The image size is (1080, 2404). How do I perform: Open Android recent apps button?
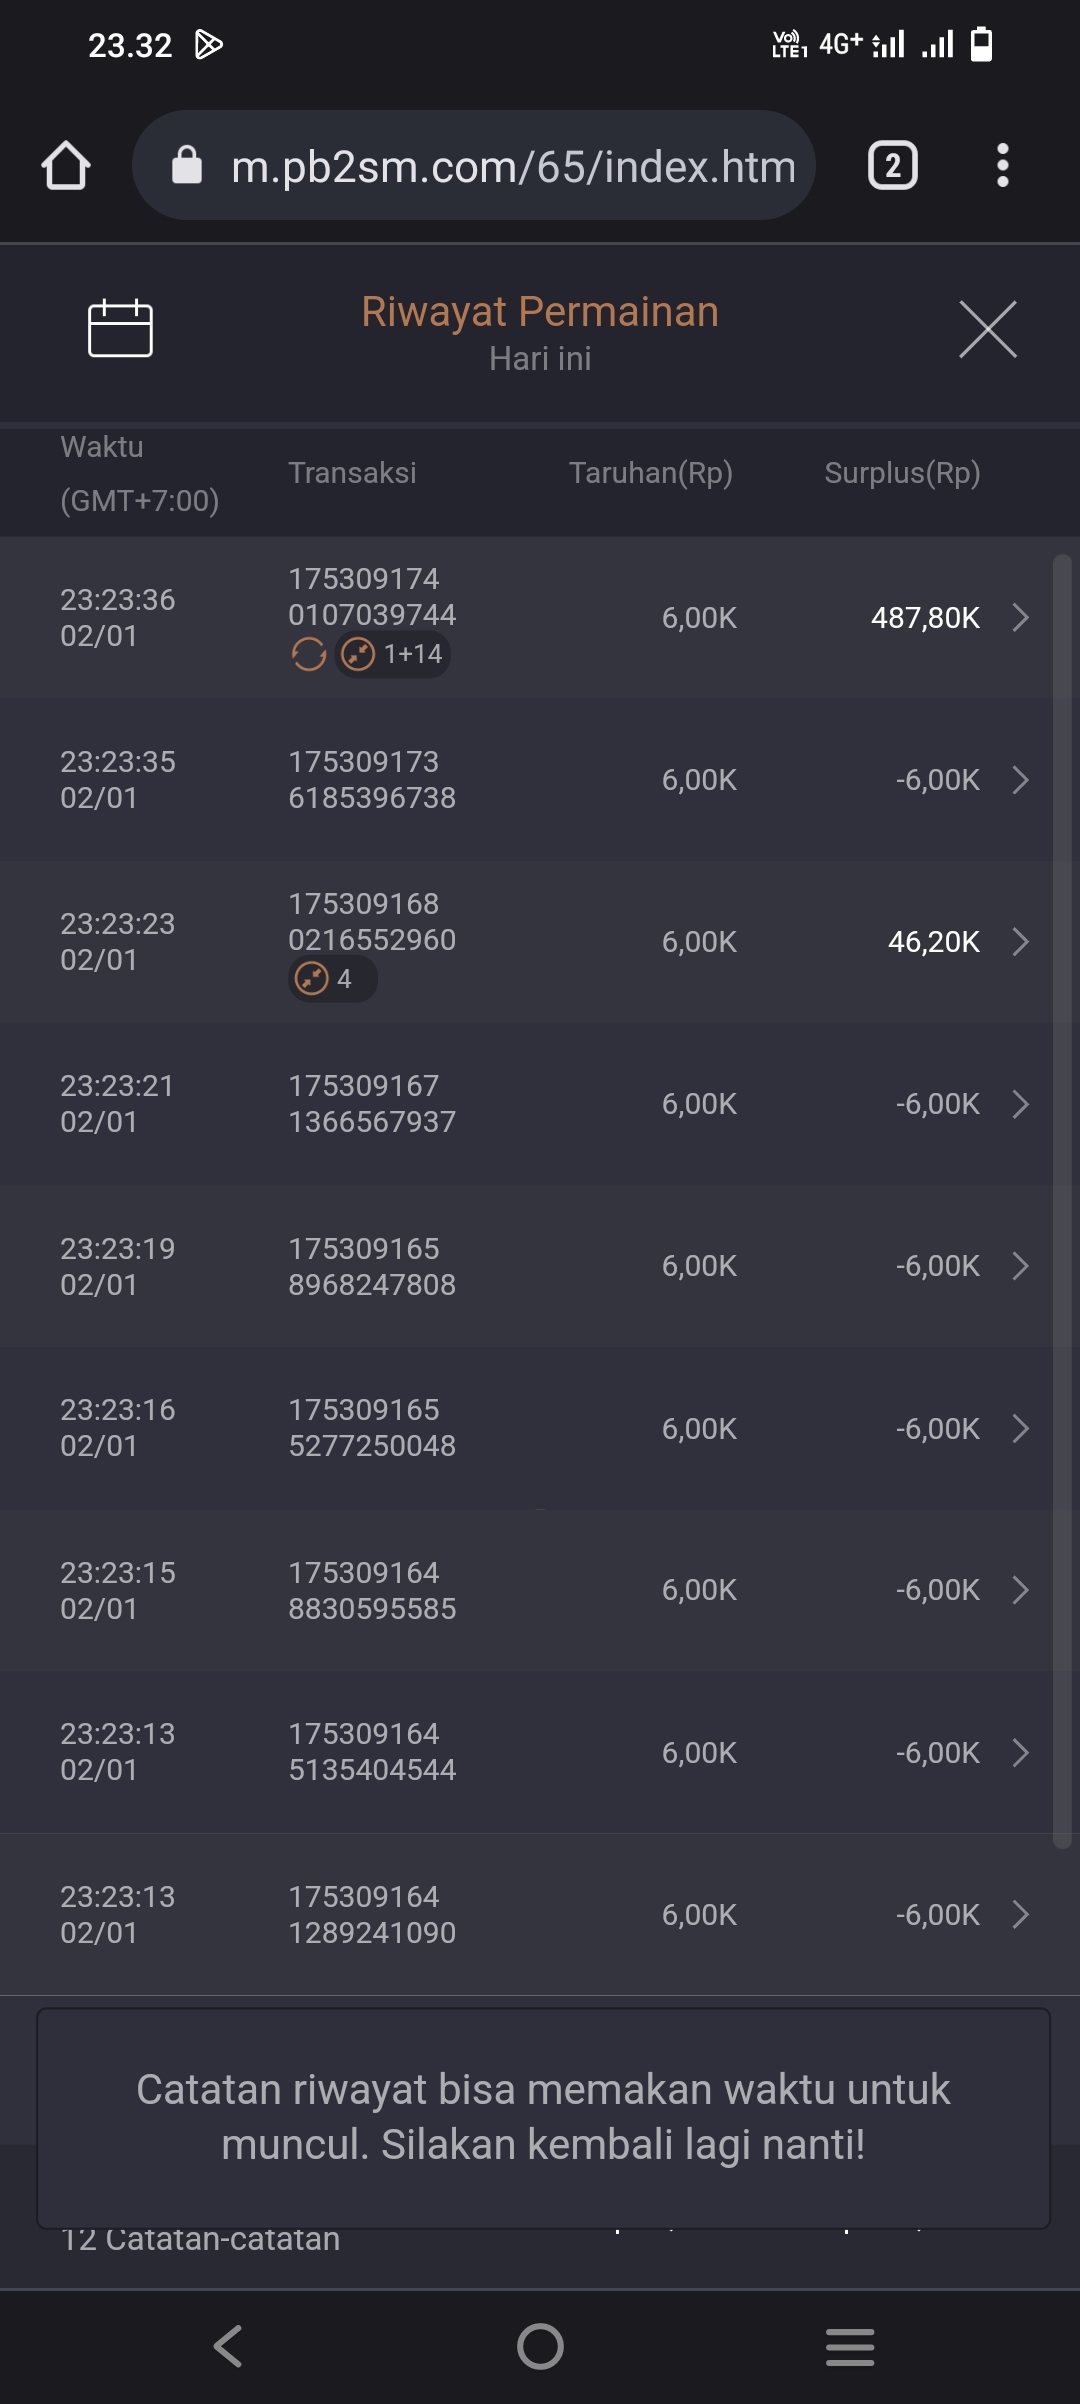850,2346
